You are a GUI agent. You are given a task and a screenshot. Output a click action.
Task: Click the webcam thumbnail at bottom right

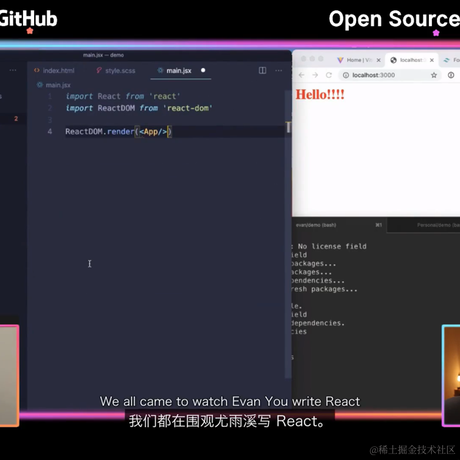coord(451,376)
